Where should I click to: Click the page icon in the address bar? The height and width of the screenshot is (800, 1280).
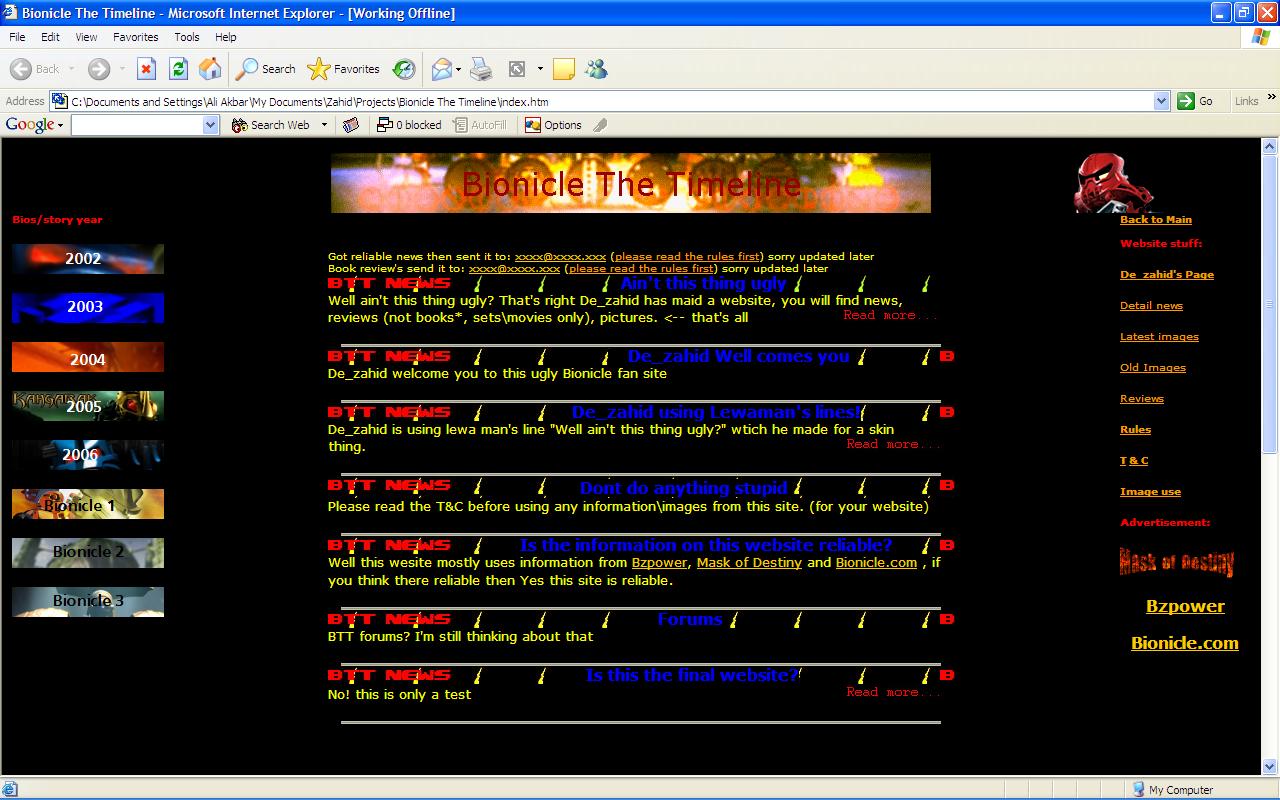(60, 101)
